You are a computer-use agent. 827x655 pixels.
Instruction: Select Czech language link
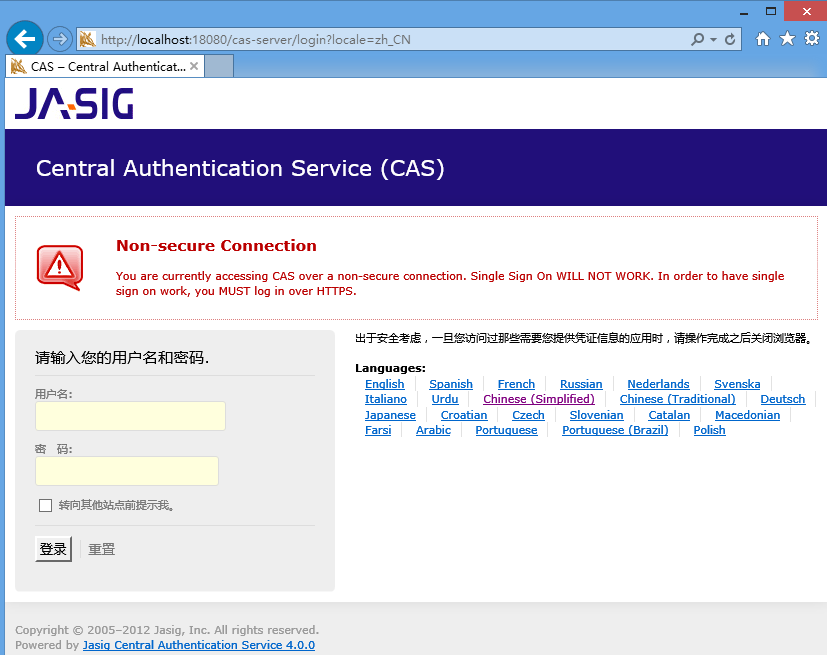[x=528, y=415]
